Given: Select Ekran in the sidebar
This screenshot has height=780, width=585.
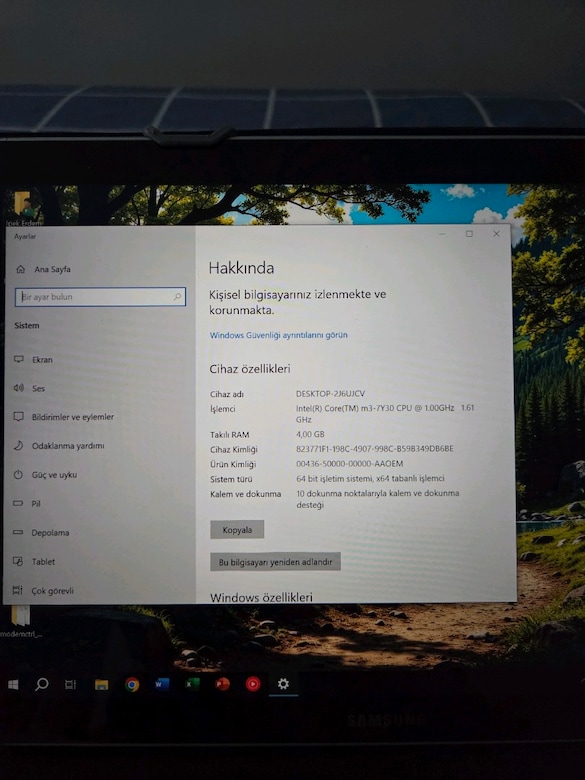Looking at the screenshot, I should click(x=42, y=359).
